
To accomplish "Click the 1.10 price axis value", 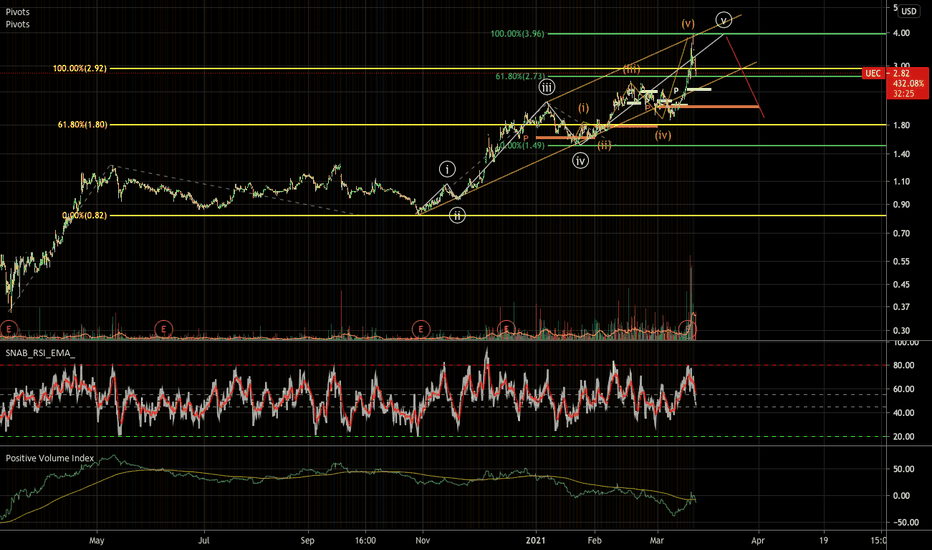I will pyautogui.click(x=901, y=181).
